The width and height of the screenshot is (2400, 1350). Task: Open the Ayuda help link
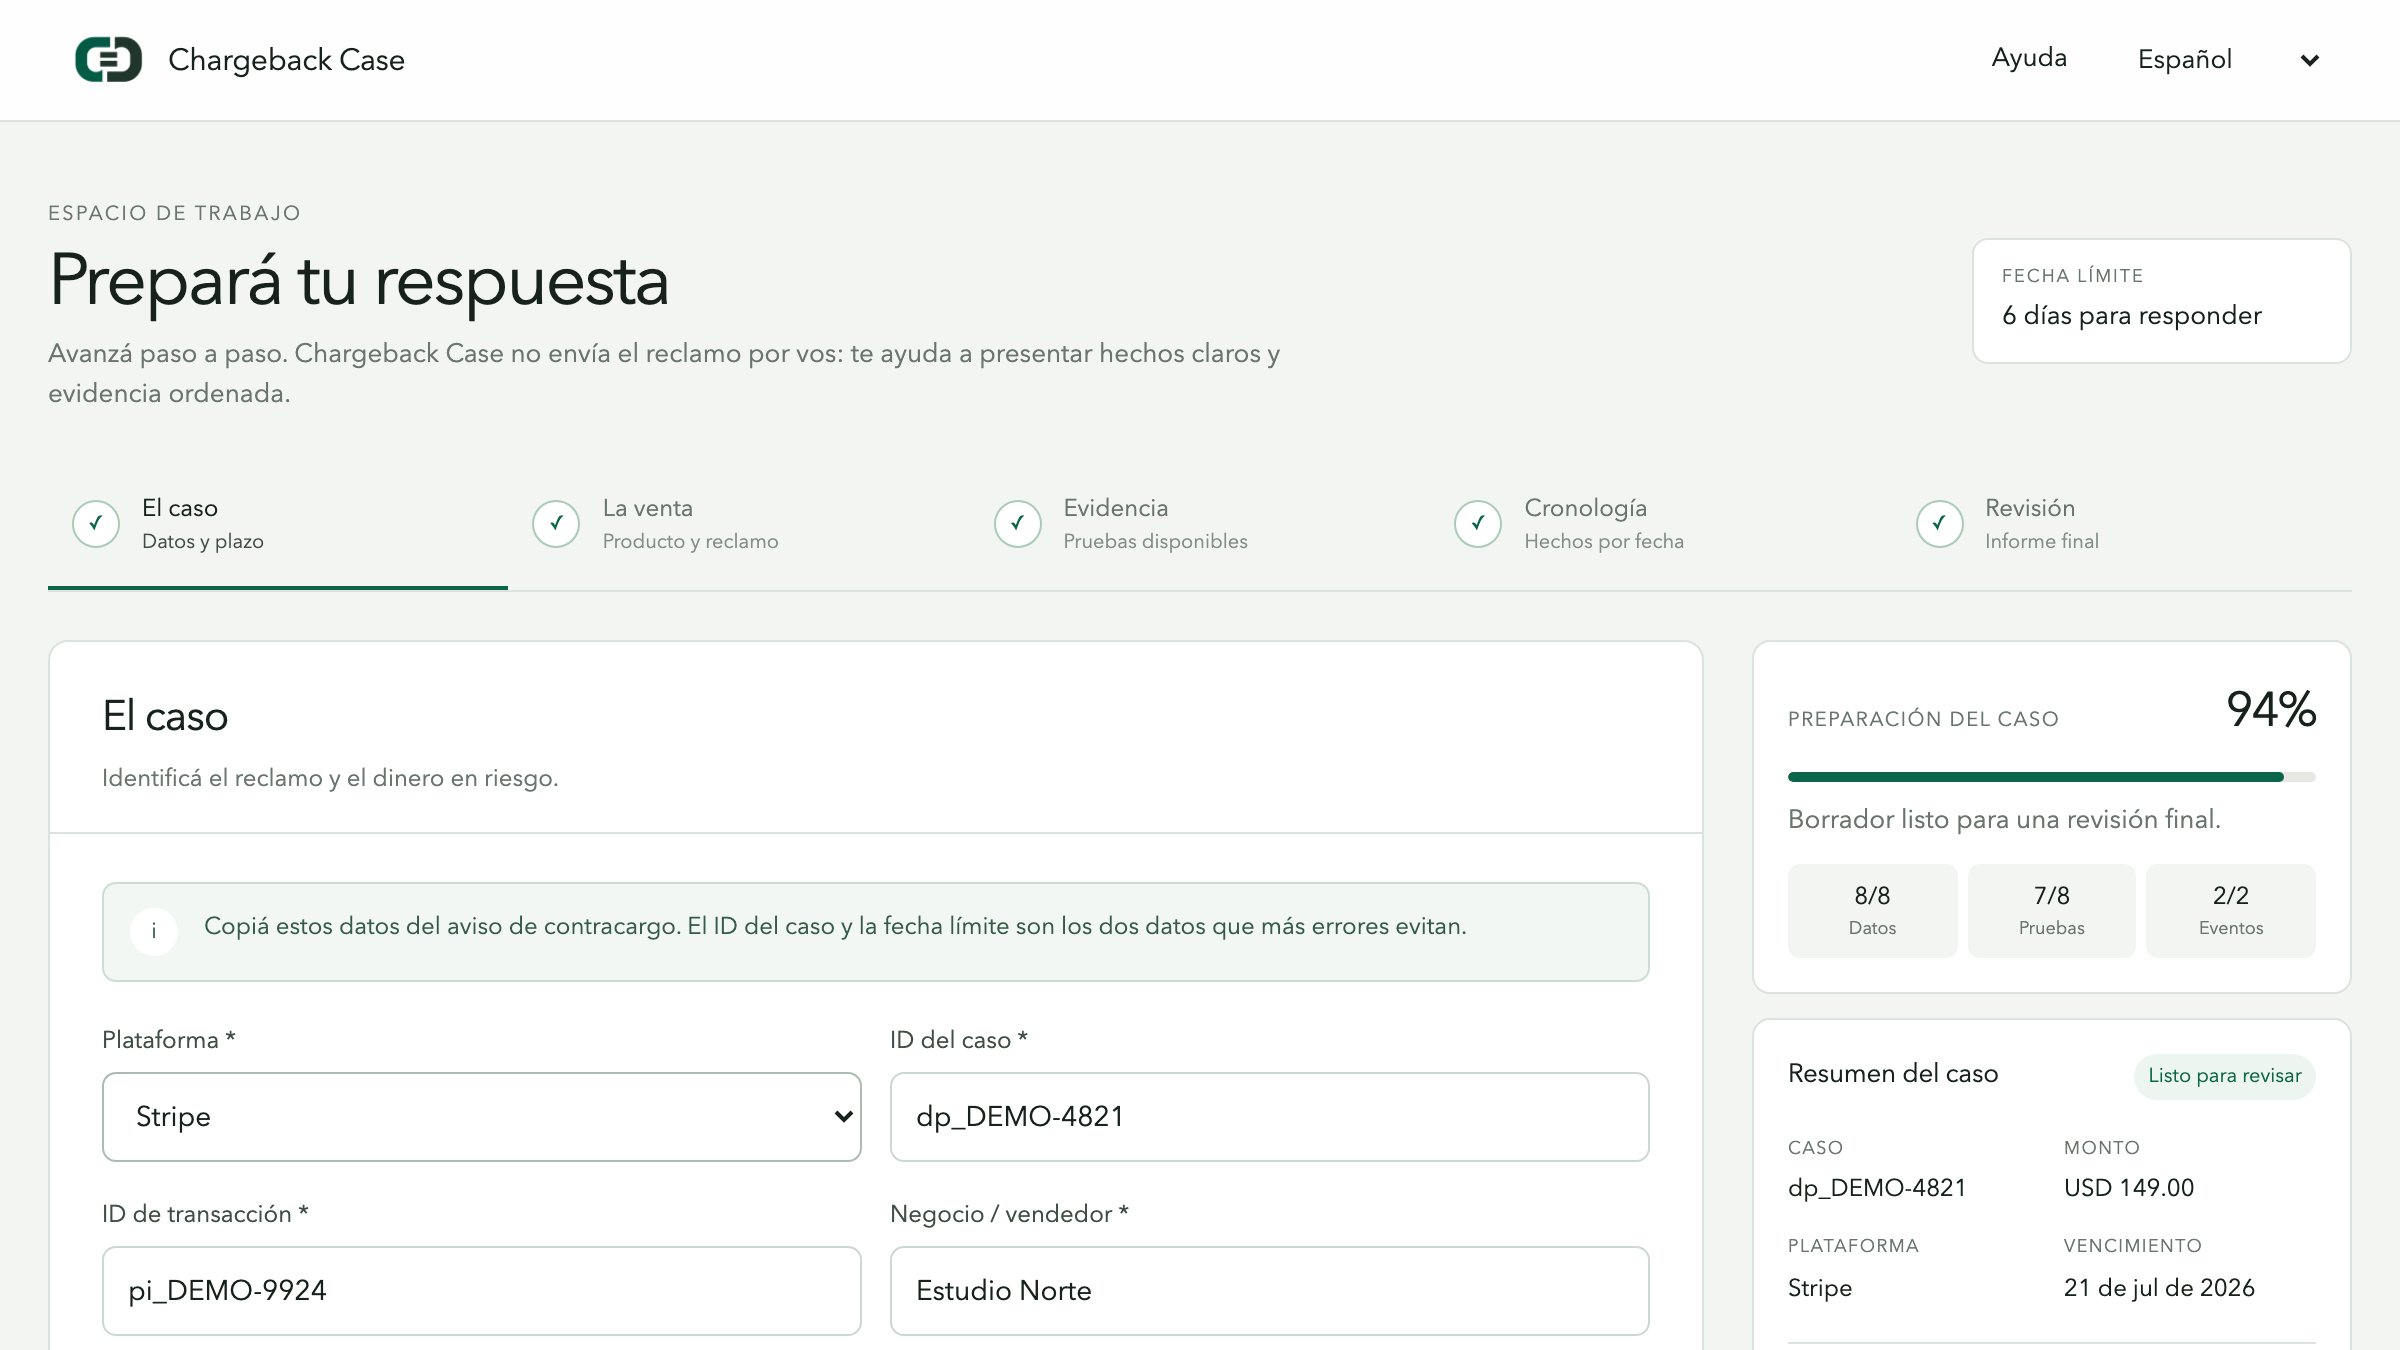(2029, 58)
